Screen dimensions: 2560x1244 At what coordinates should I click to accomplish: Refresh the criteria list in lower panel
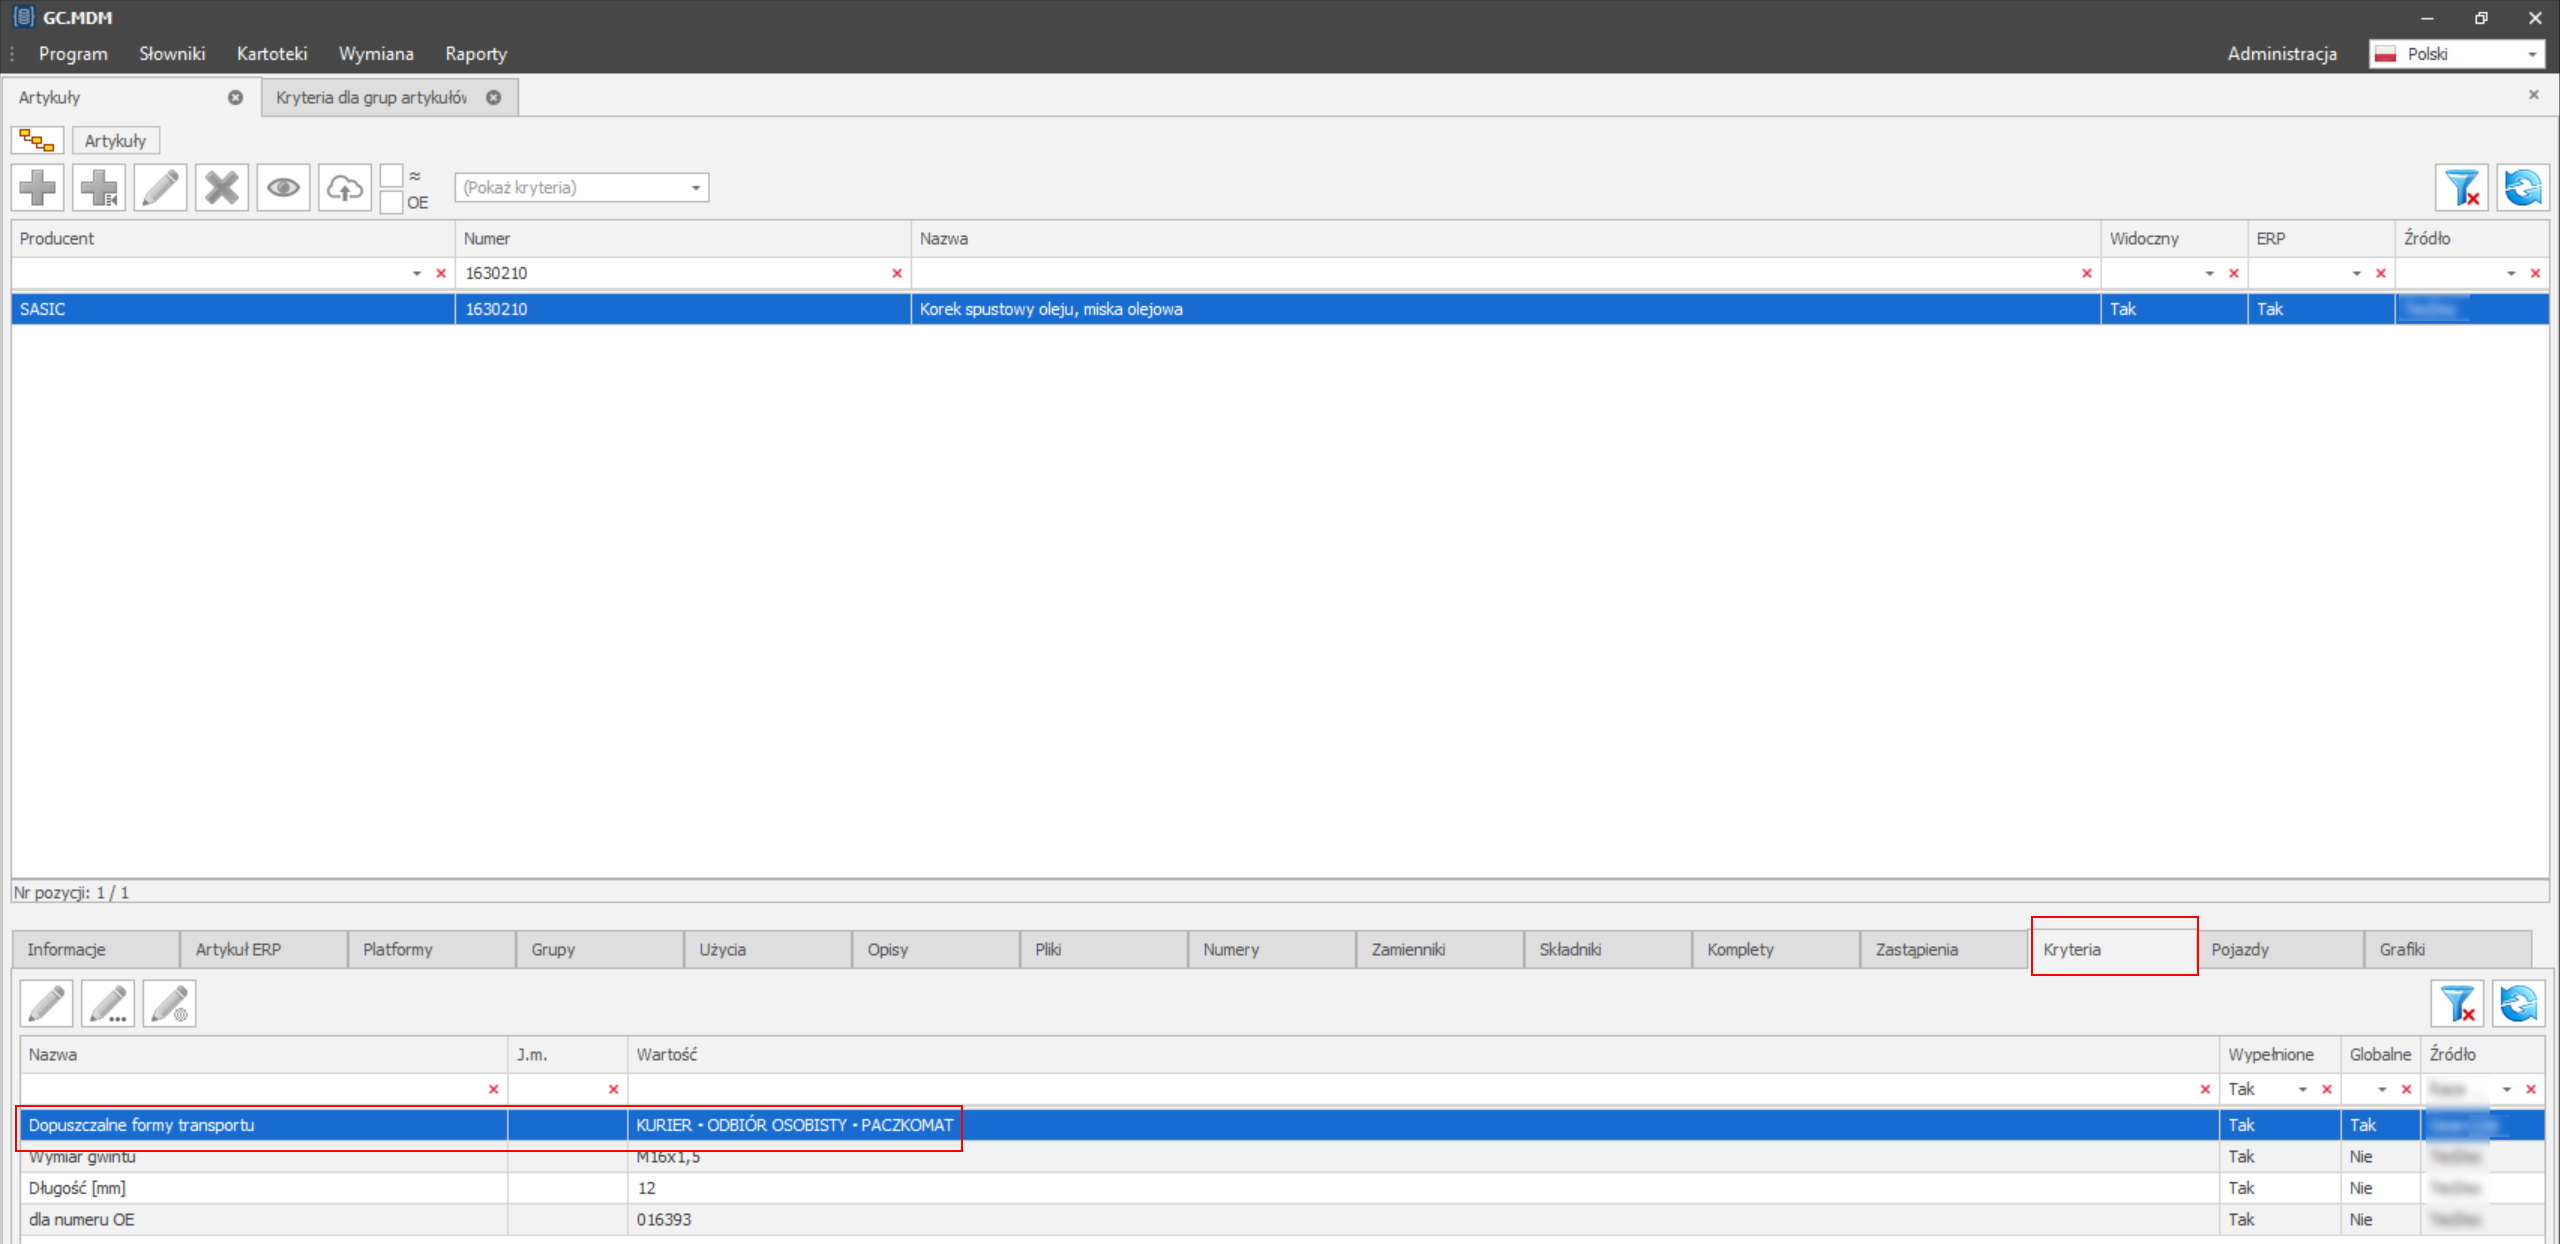pos(2518,1003)
